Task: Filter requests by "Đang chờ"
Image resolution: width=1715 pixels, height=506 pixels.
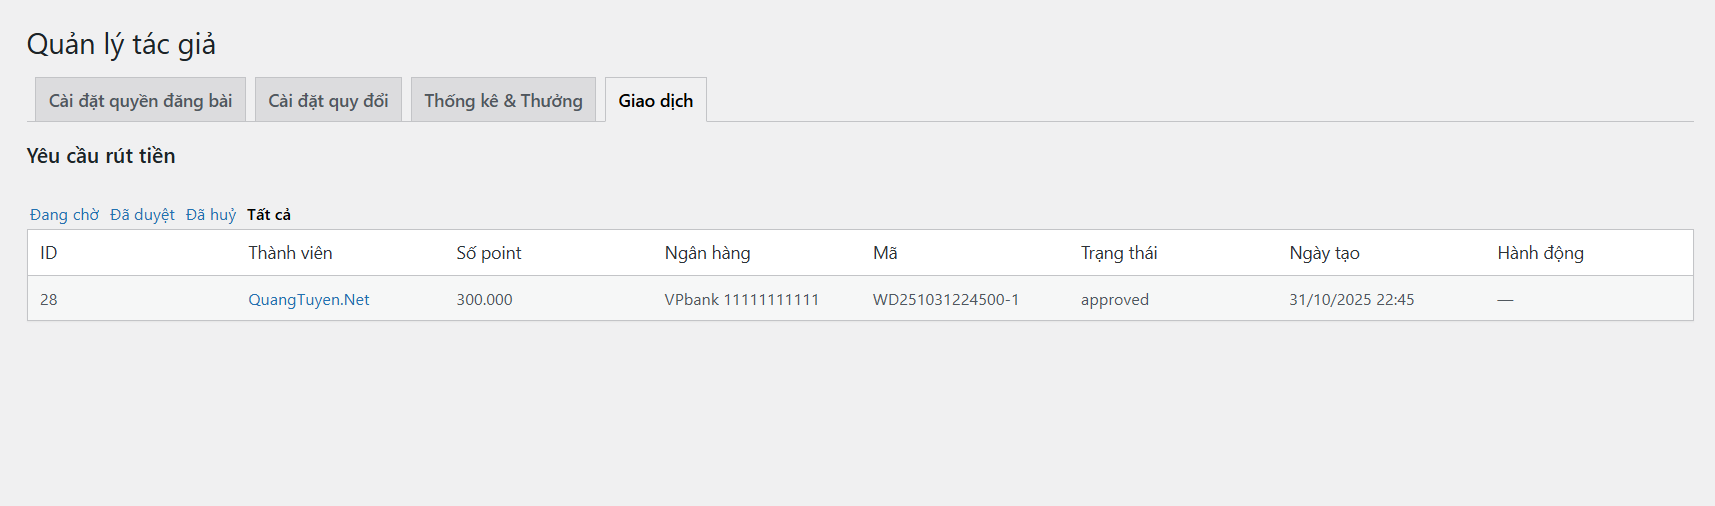Action: point(64,215)
